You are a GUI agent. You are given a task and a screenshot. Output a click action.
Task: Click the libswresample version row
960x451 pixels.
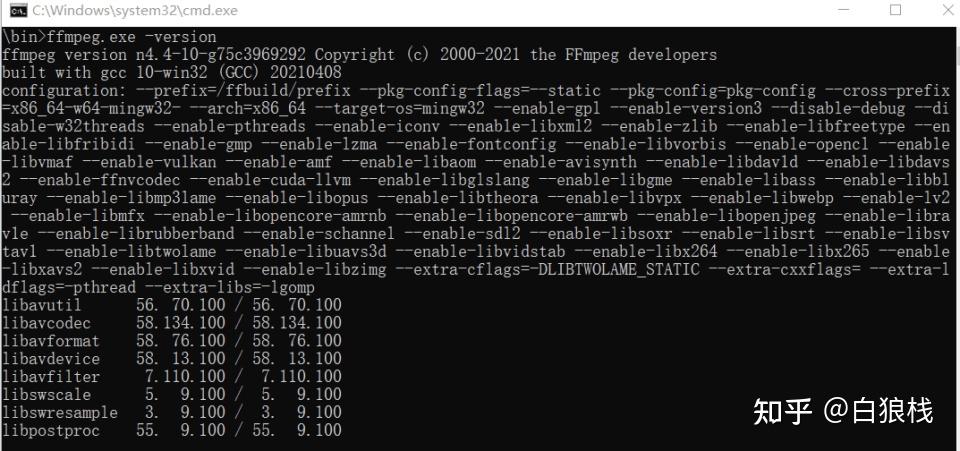[170, 412]
